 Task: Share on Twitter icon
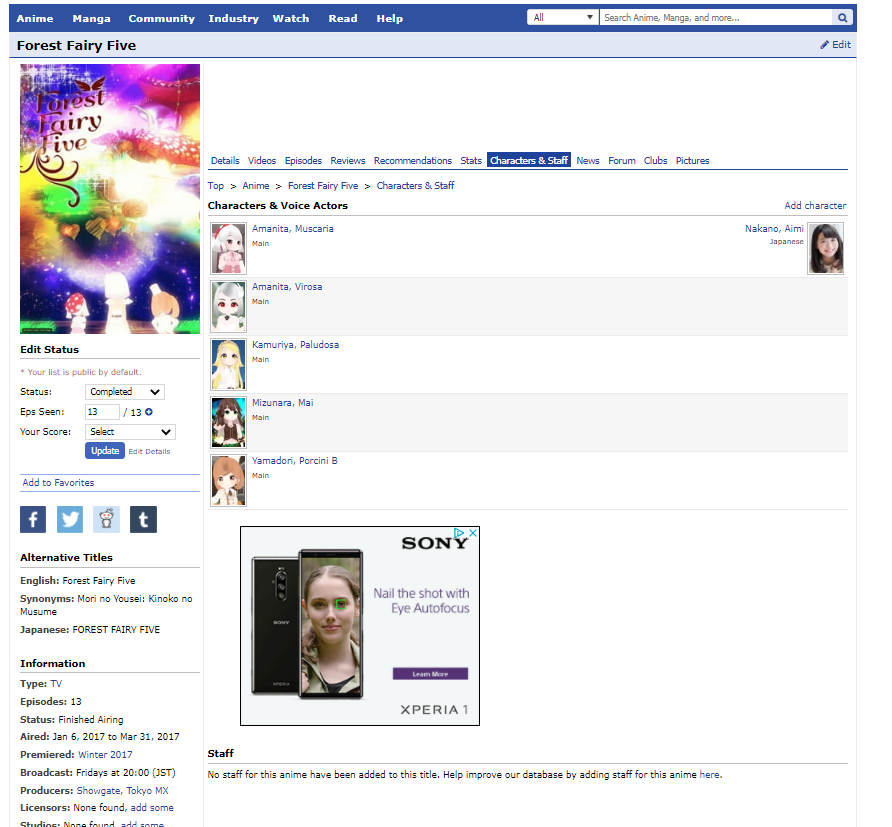point(70,519)
